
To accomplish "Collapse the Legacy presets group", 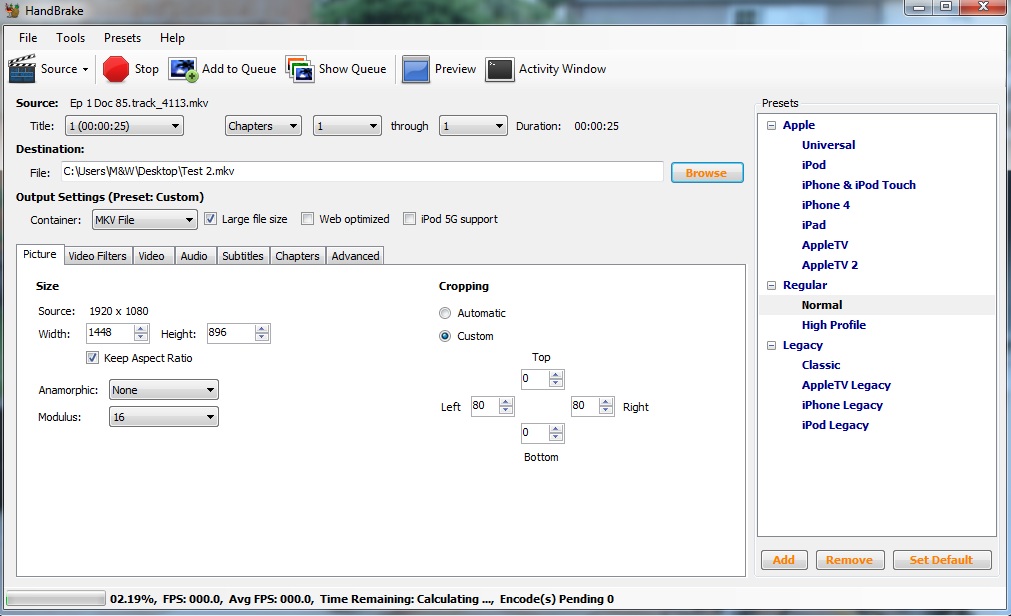I will [771, 345].
